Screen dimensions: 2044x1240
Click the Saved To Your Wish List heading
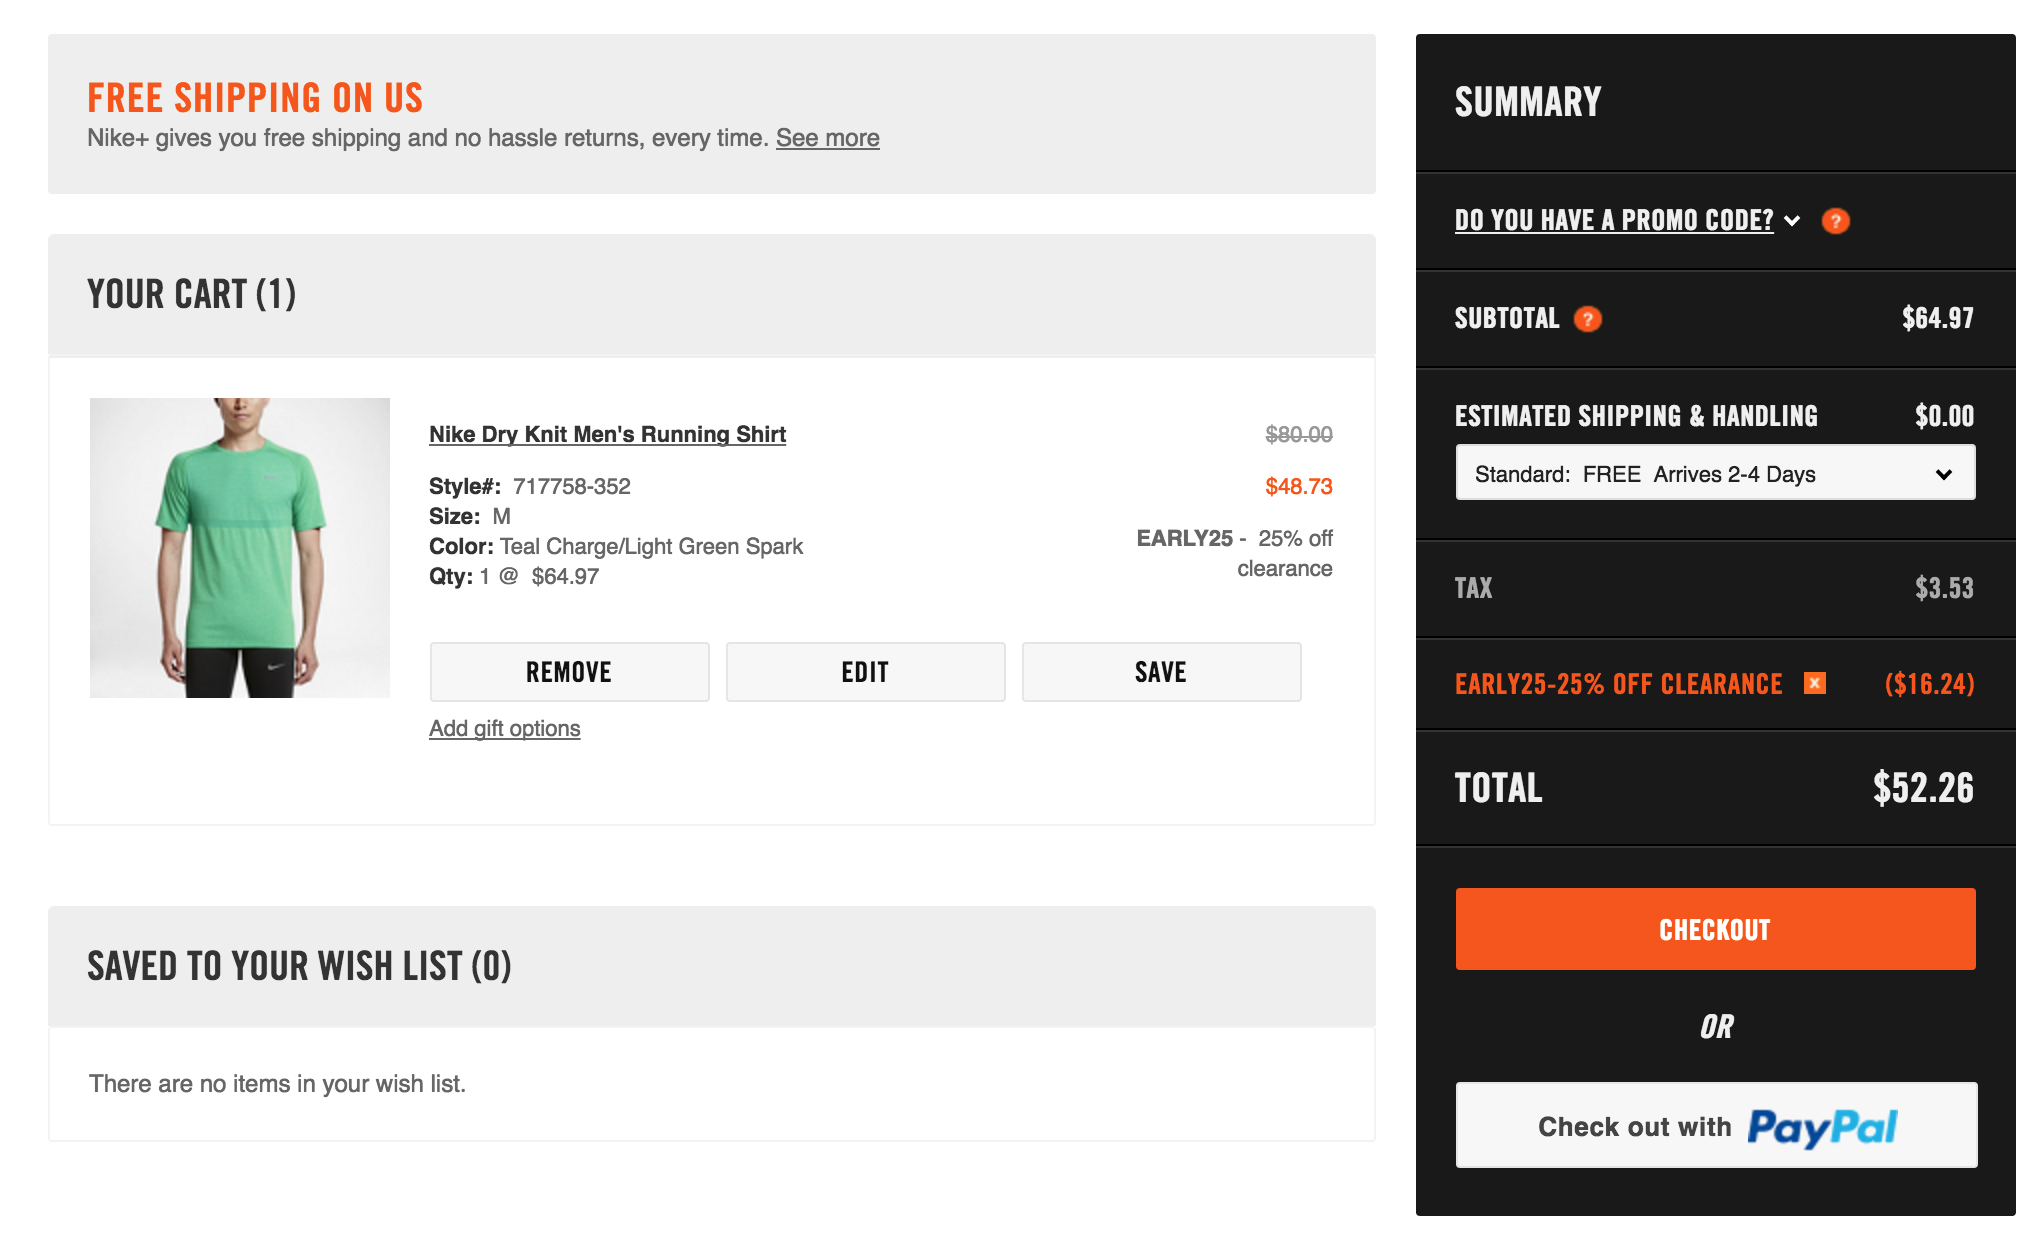tap(299, 966)
